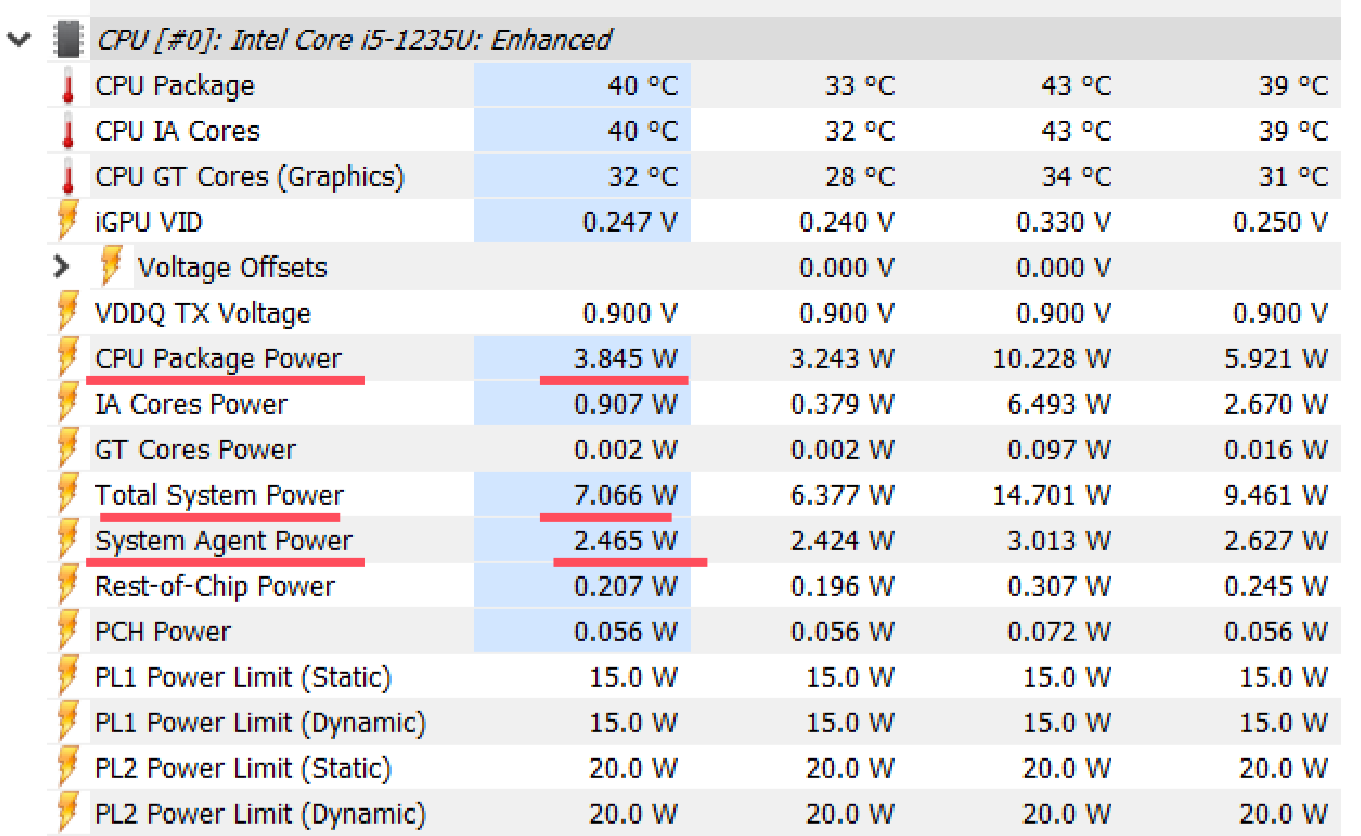Click lightning icon beside PCH Power

tap(68, 631)
